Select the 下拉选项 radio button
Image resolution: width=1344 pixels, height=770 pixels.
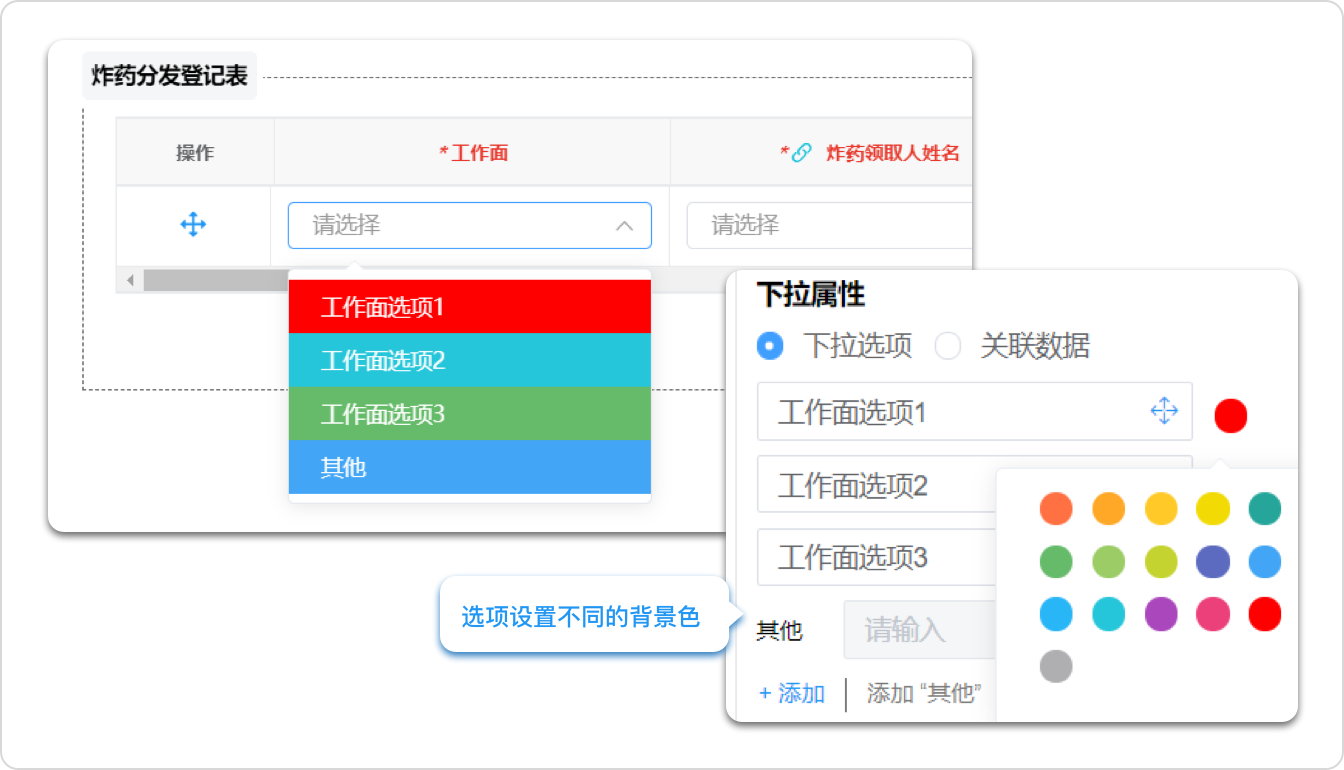tap(770, 346)
